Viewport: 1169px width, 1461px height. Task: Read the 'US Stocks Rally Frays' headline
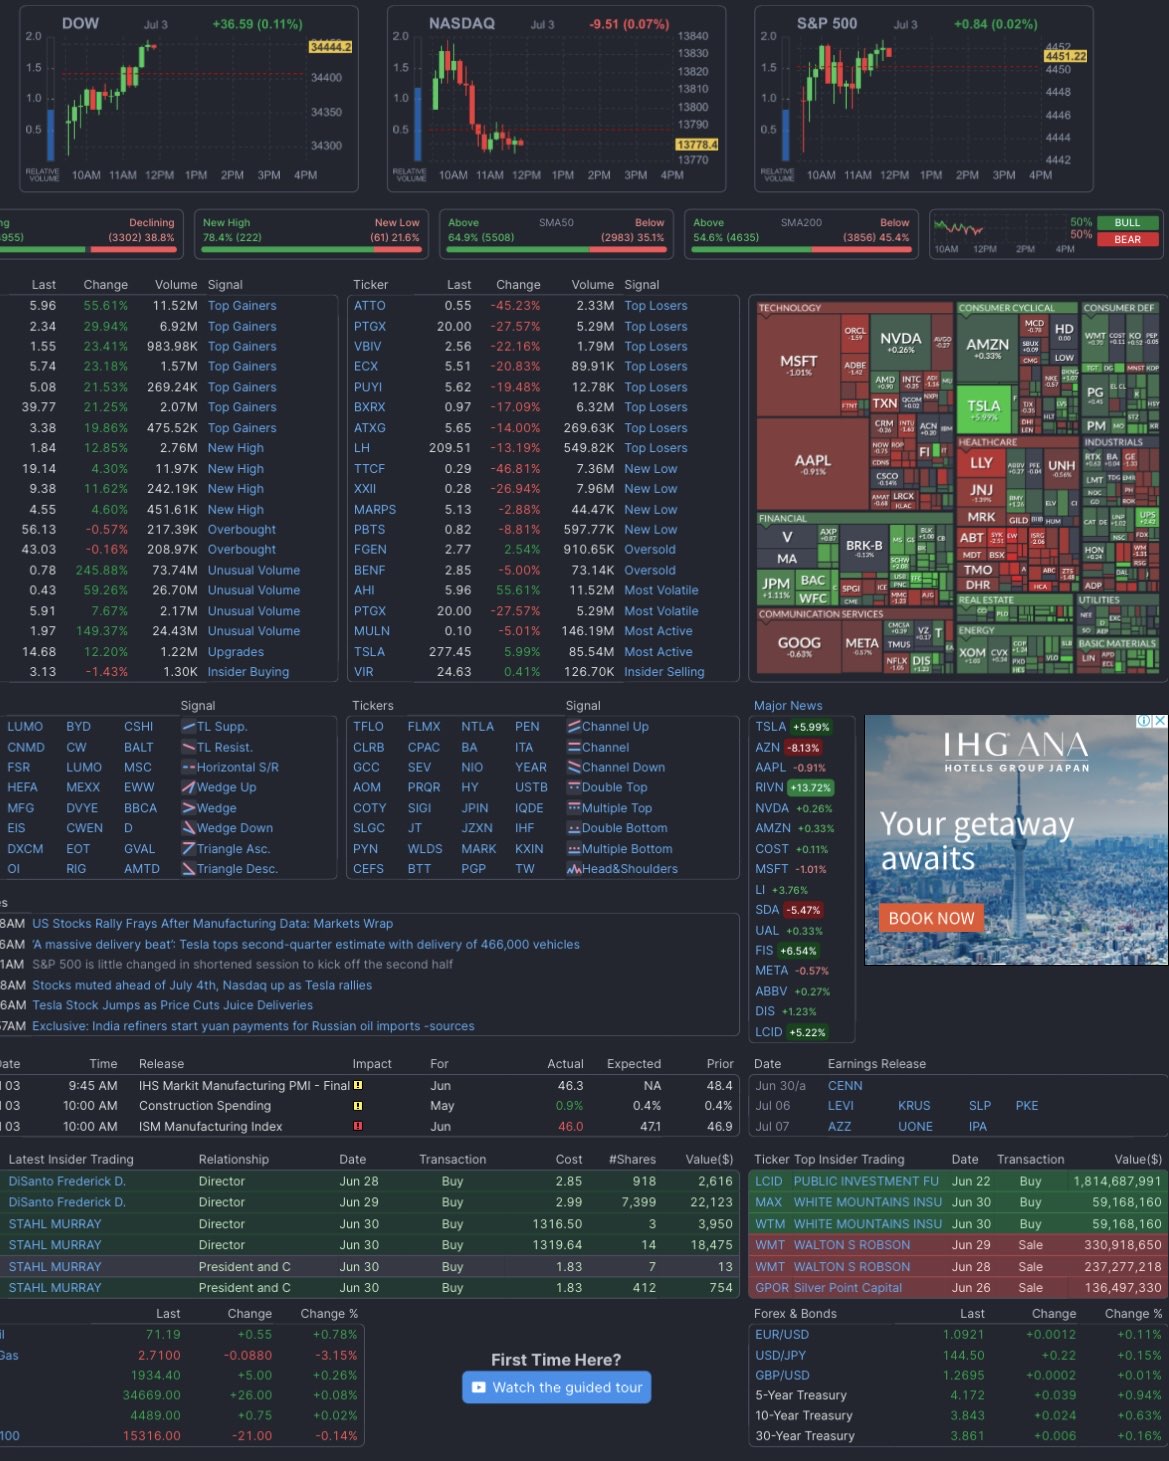click(212, 924)
